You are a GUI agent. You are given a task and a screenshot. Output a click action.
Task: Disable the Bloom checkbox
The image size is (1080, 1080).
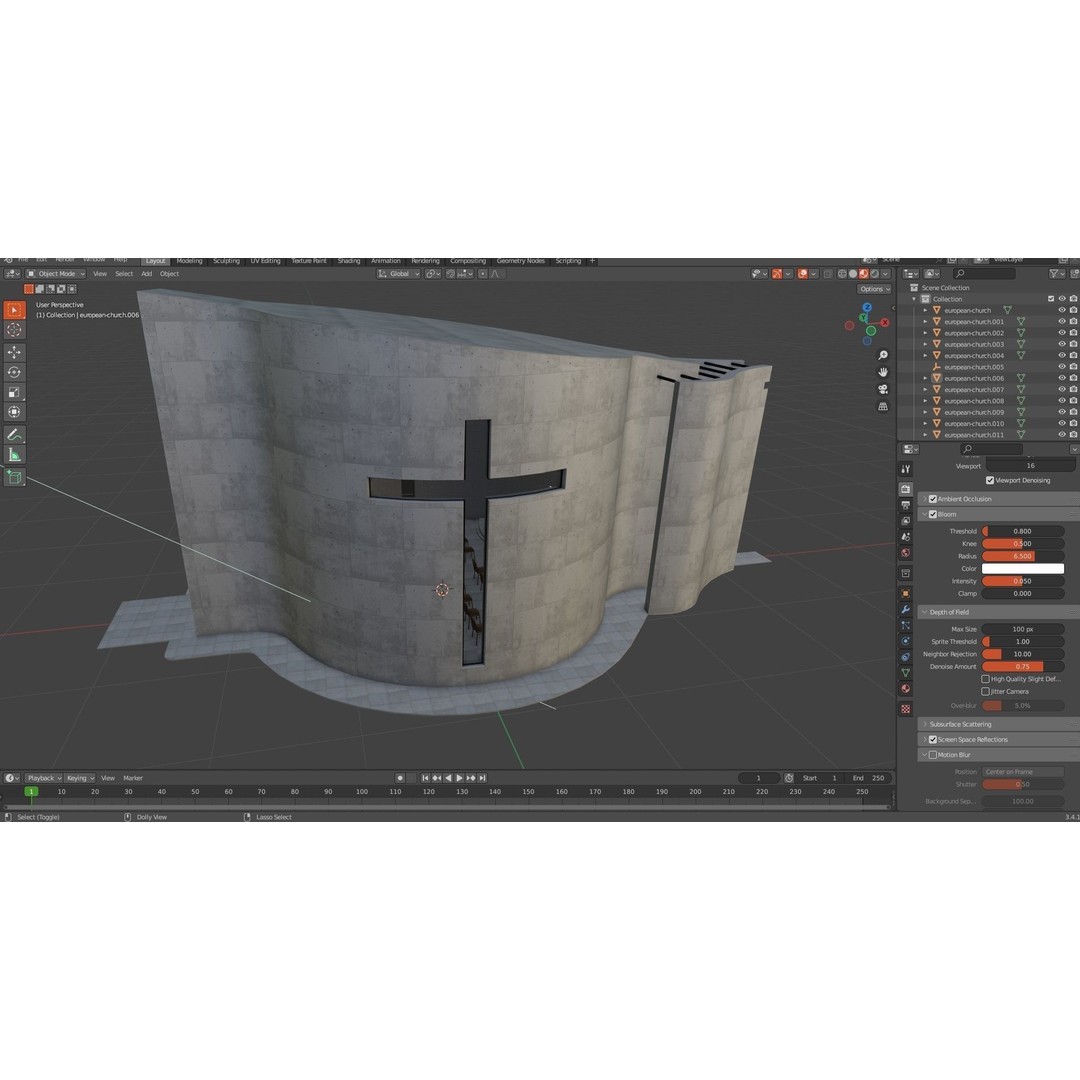[x=933, y=515]
